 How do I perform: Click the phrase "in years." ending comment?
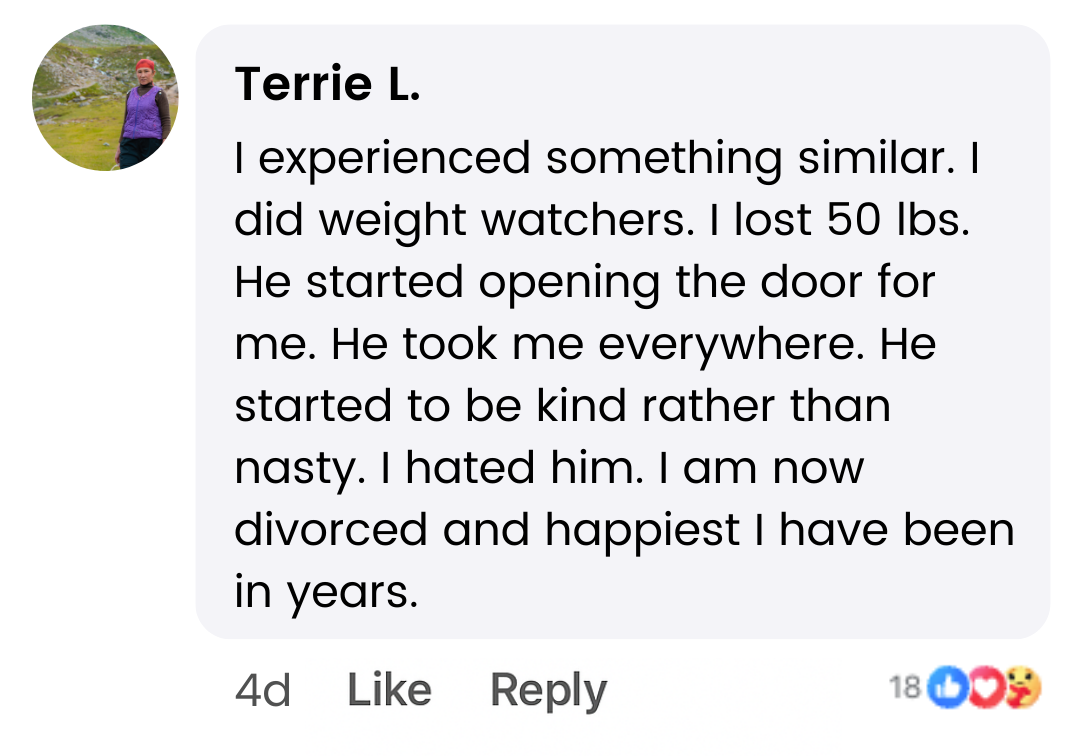point(326,593)
